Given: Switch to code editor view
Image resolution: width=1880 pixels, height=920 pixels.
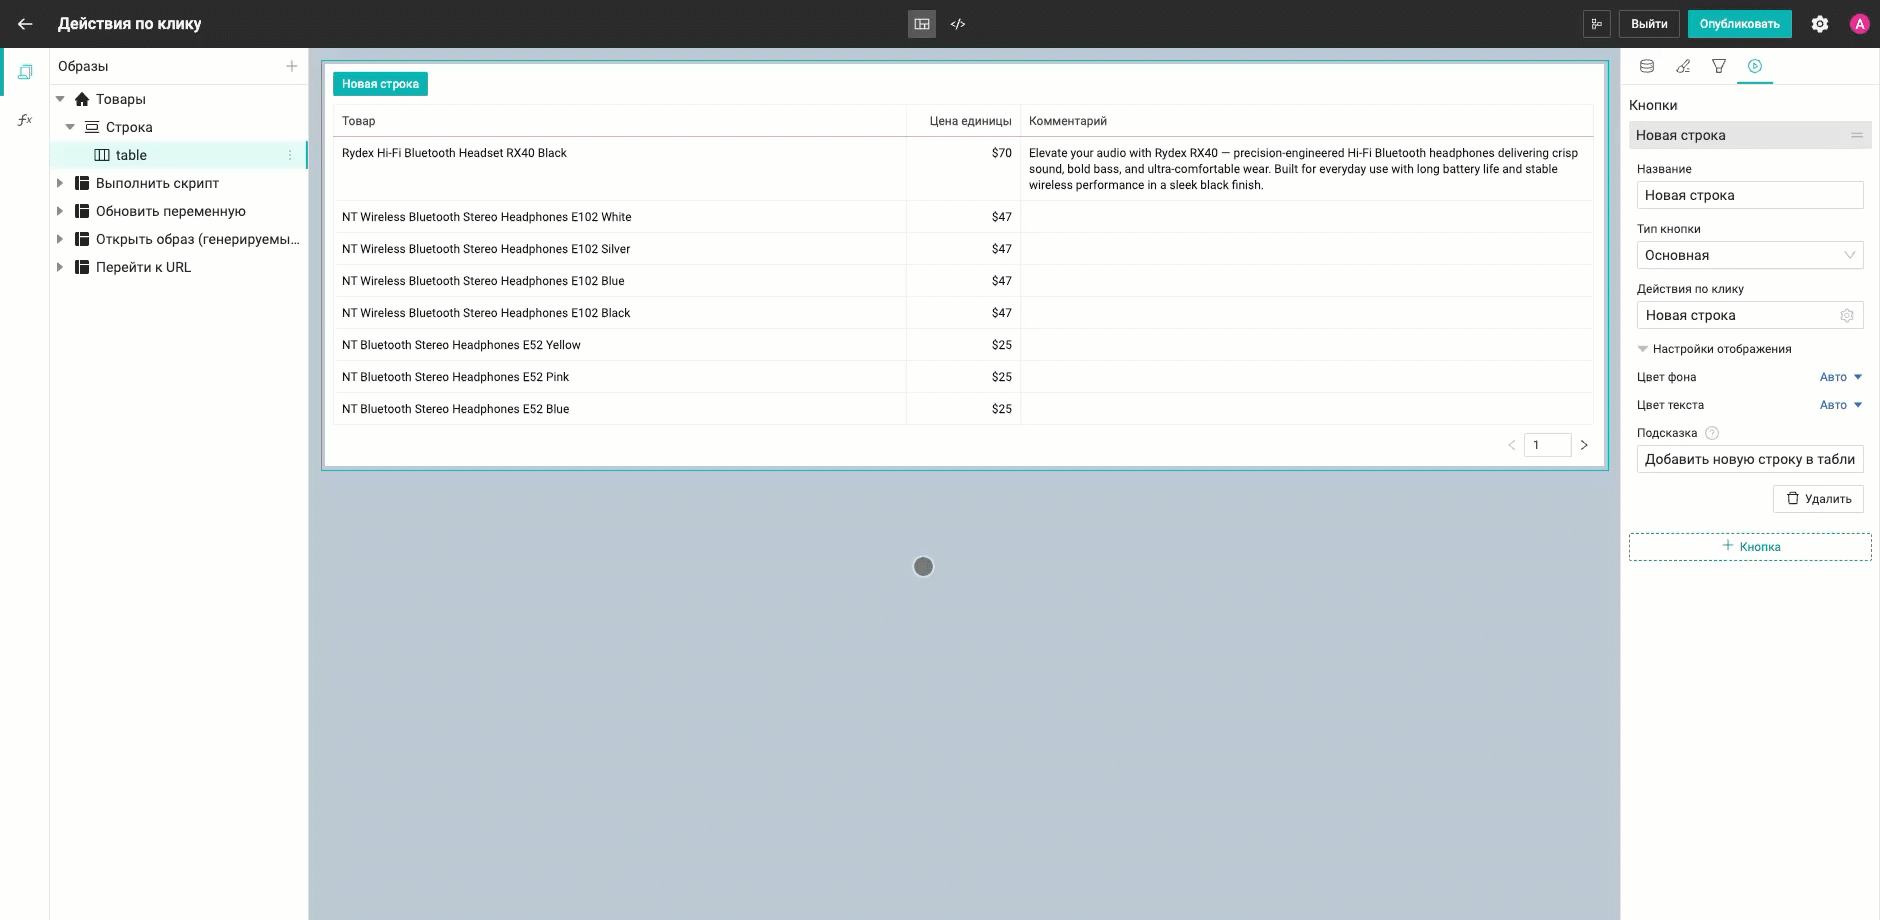Looking at the screenshot, I should (958, 24).
